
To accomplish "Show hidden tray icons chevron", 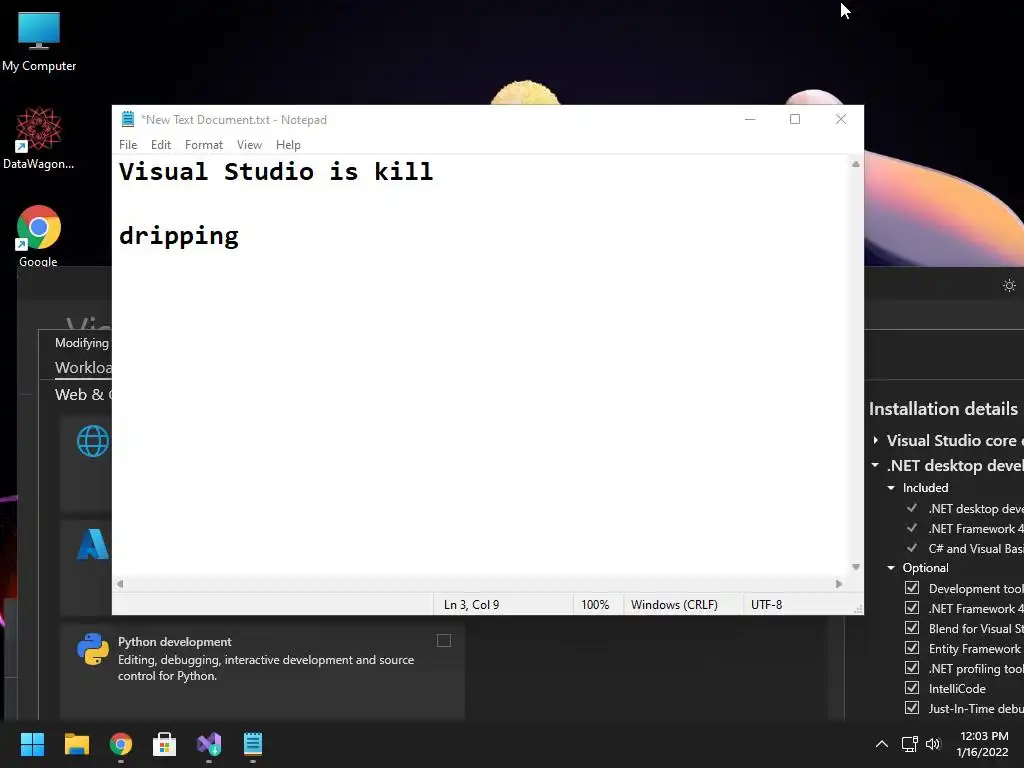I will 882,744.
